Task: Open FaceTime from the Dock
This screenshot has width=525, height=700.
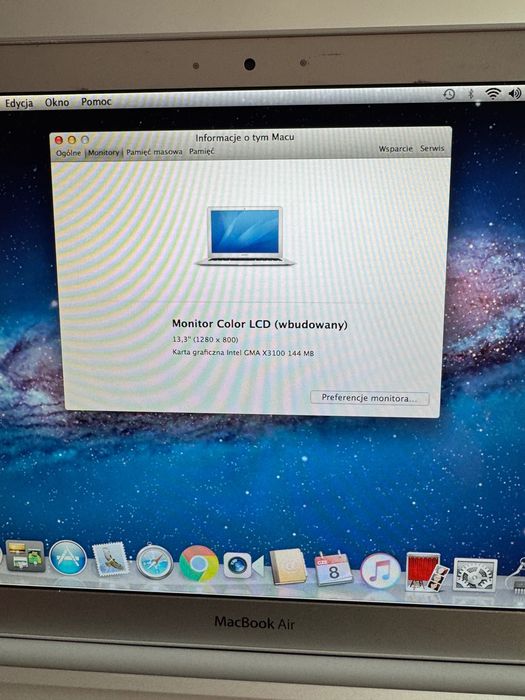Action: 243,565
